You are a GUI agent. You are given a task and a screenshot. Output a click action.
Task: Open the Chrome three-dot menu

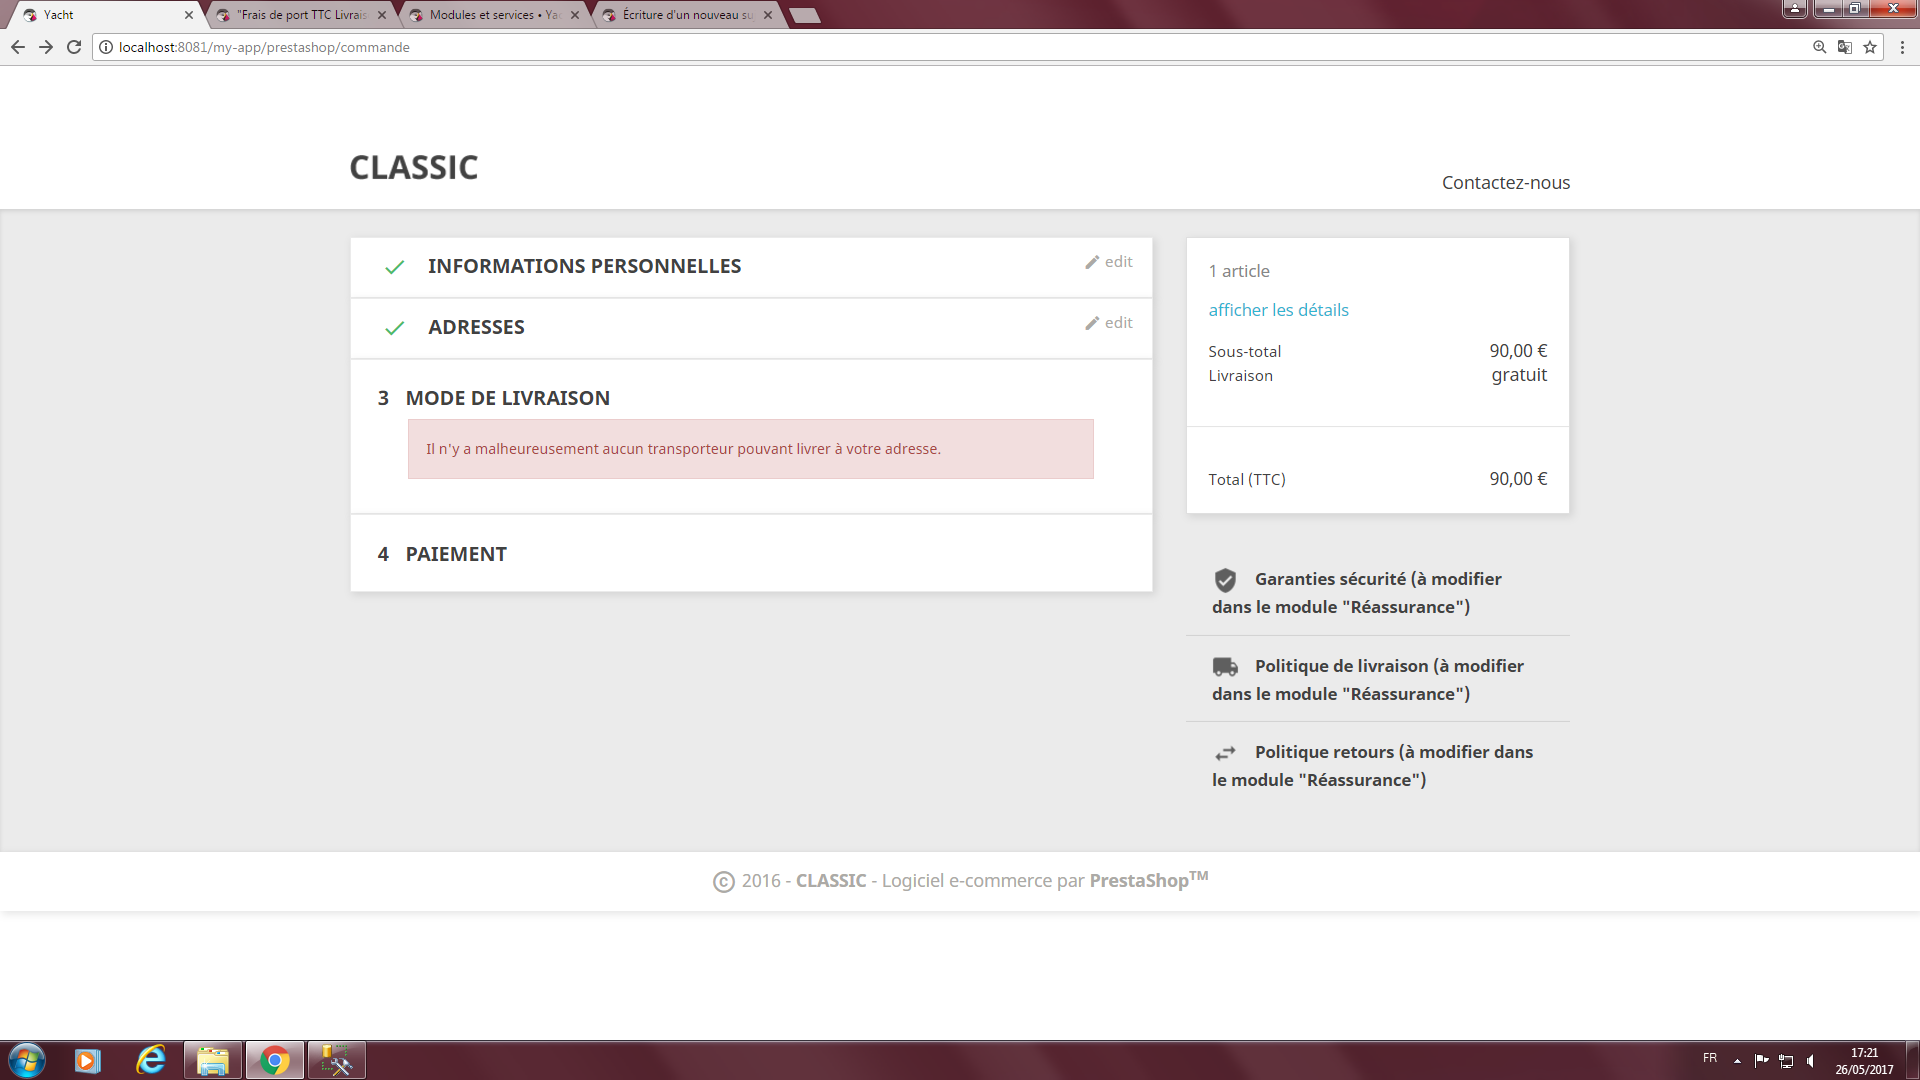[1902, 47]
